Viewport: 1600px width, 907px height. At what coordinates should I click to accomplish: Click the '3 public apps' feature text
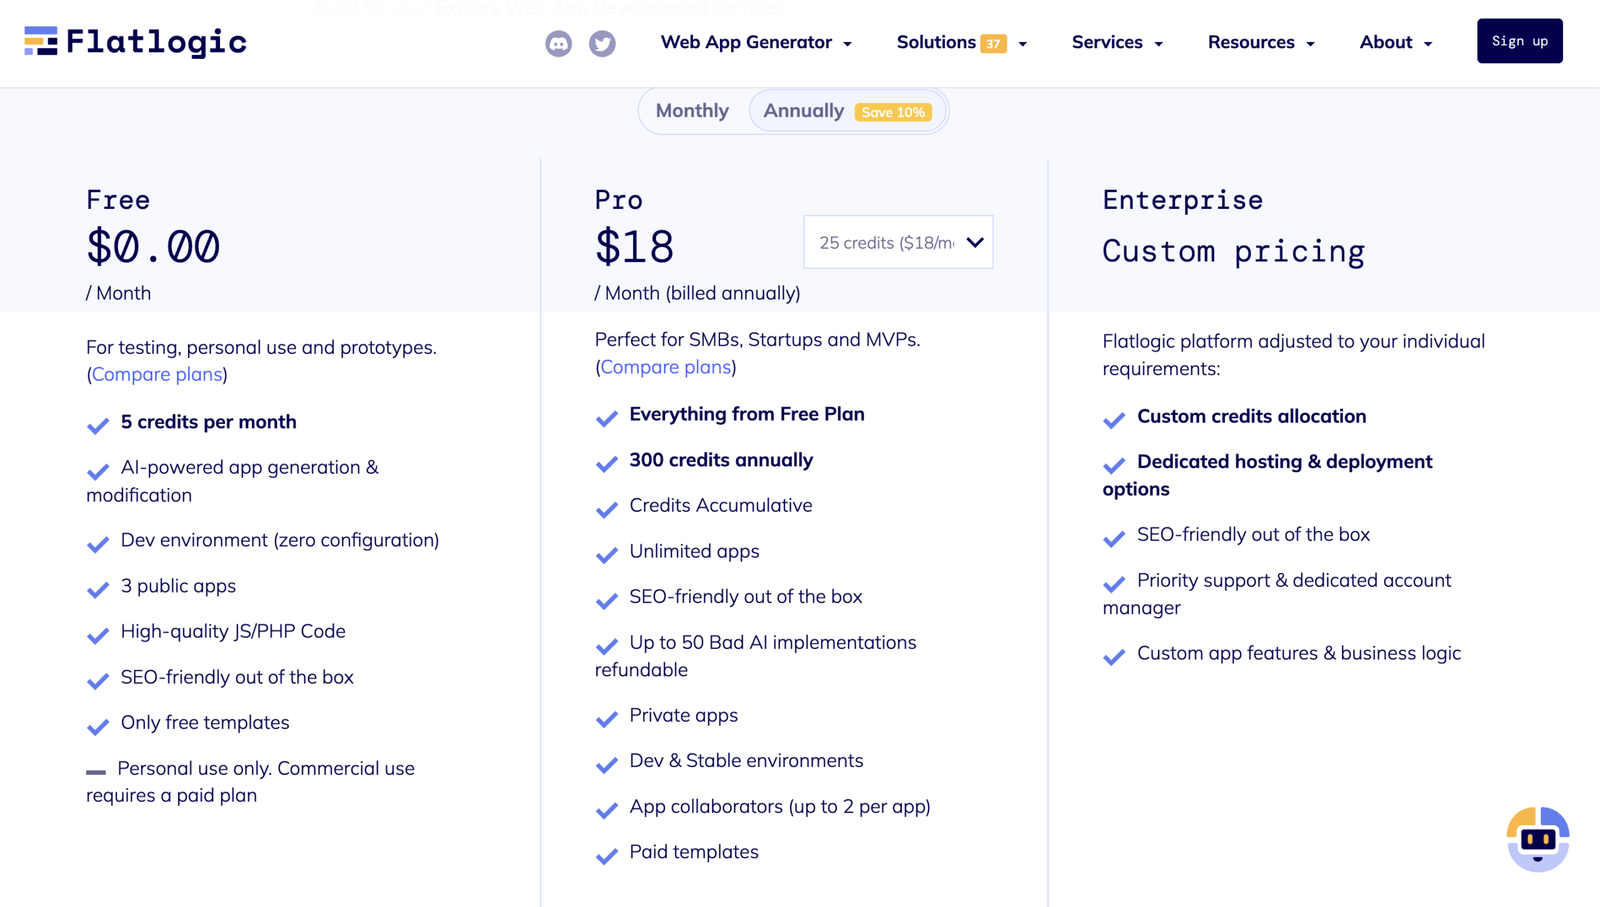click(178, 586)
